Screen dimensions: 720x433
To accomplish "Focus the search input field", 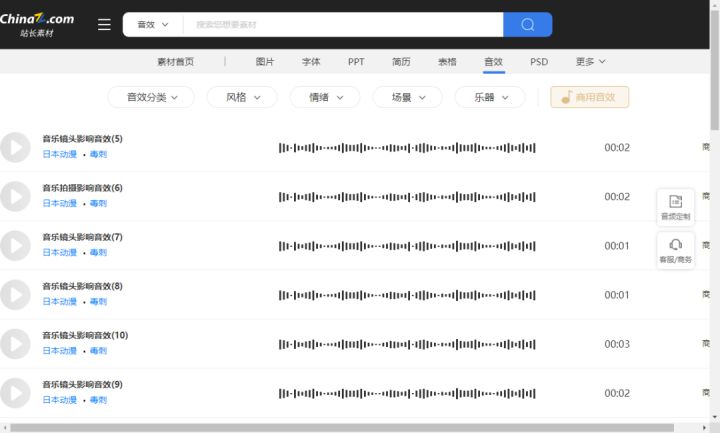I will 343,24.
